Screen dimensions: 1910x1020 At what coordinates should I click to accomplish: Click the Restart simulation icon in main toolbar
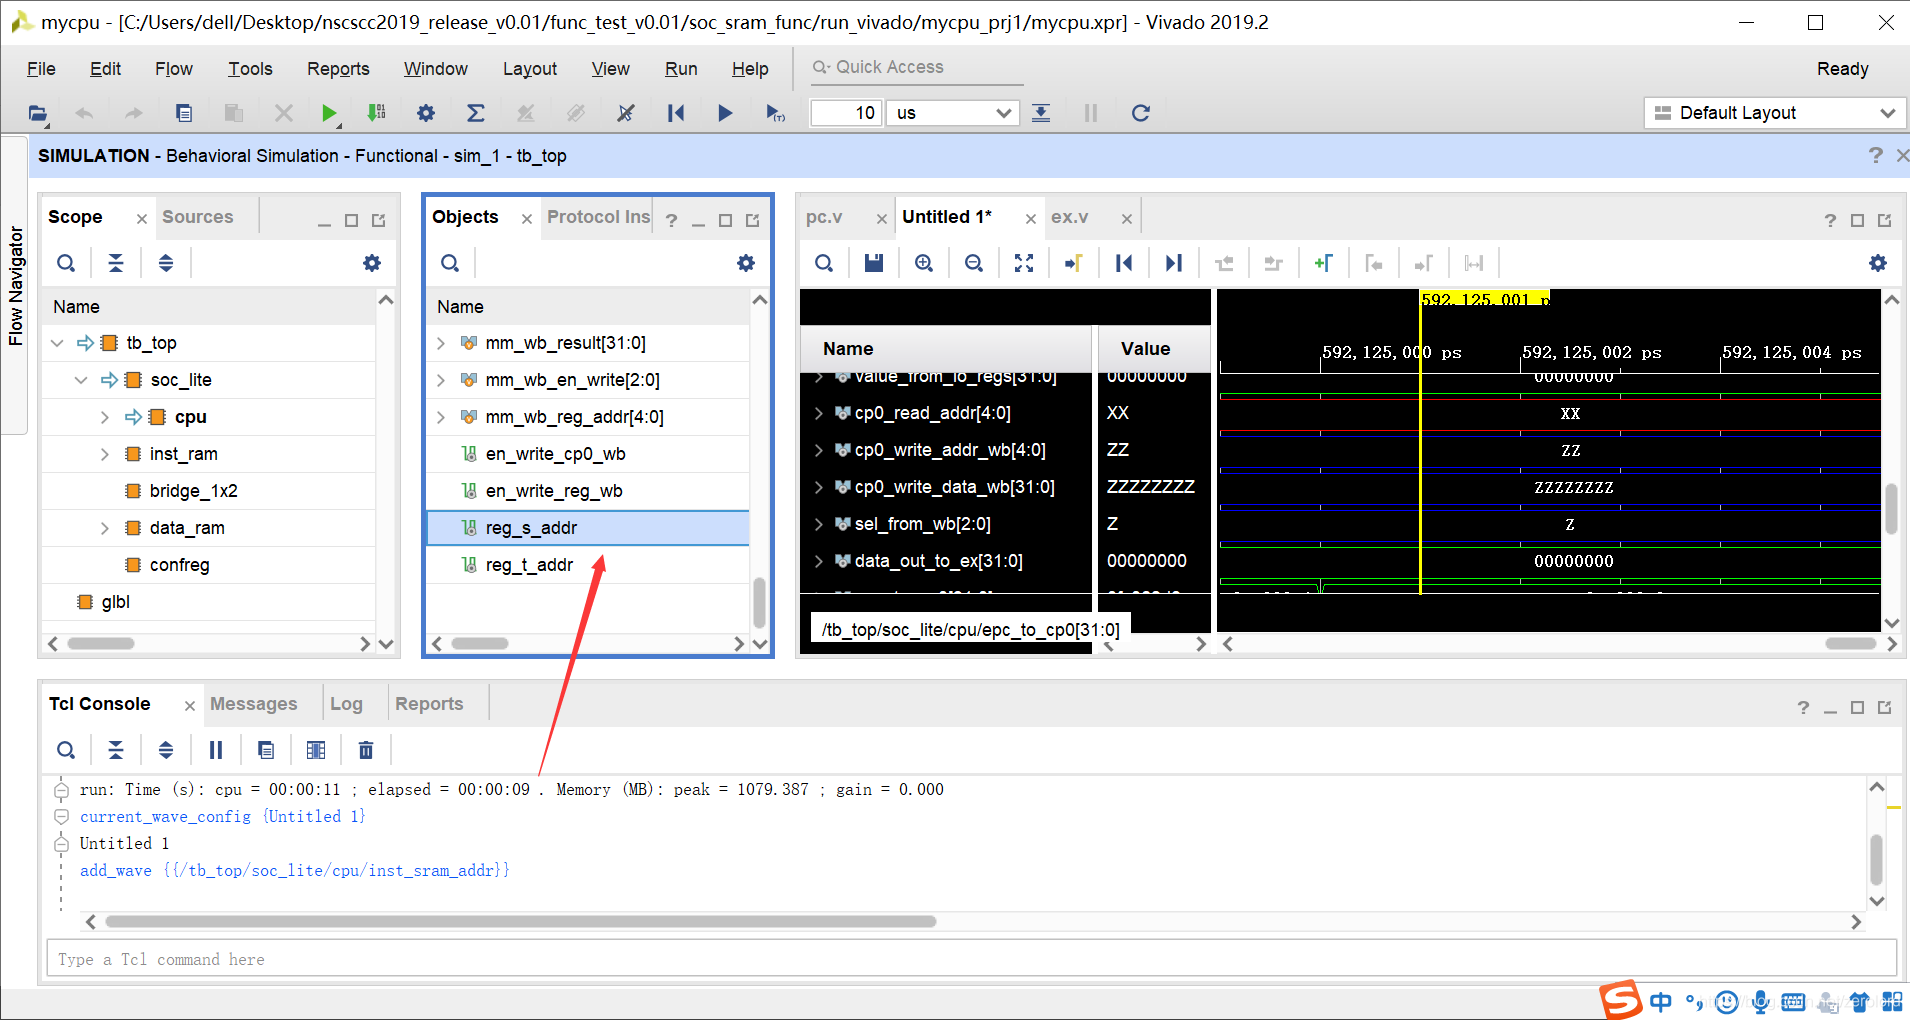click(676, 113)
